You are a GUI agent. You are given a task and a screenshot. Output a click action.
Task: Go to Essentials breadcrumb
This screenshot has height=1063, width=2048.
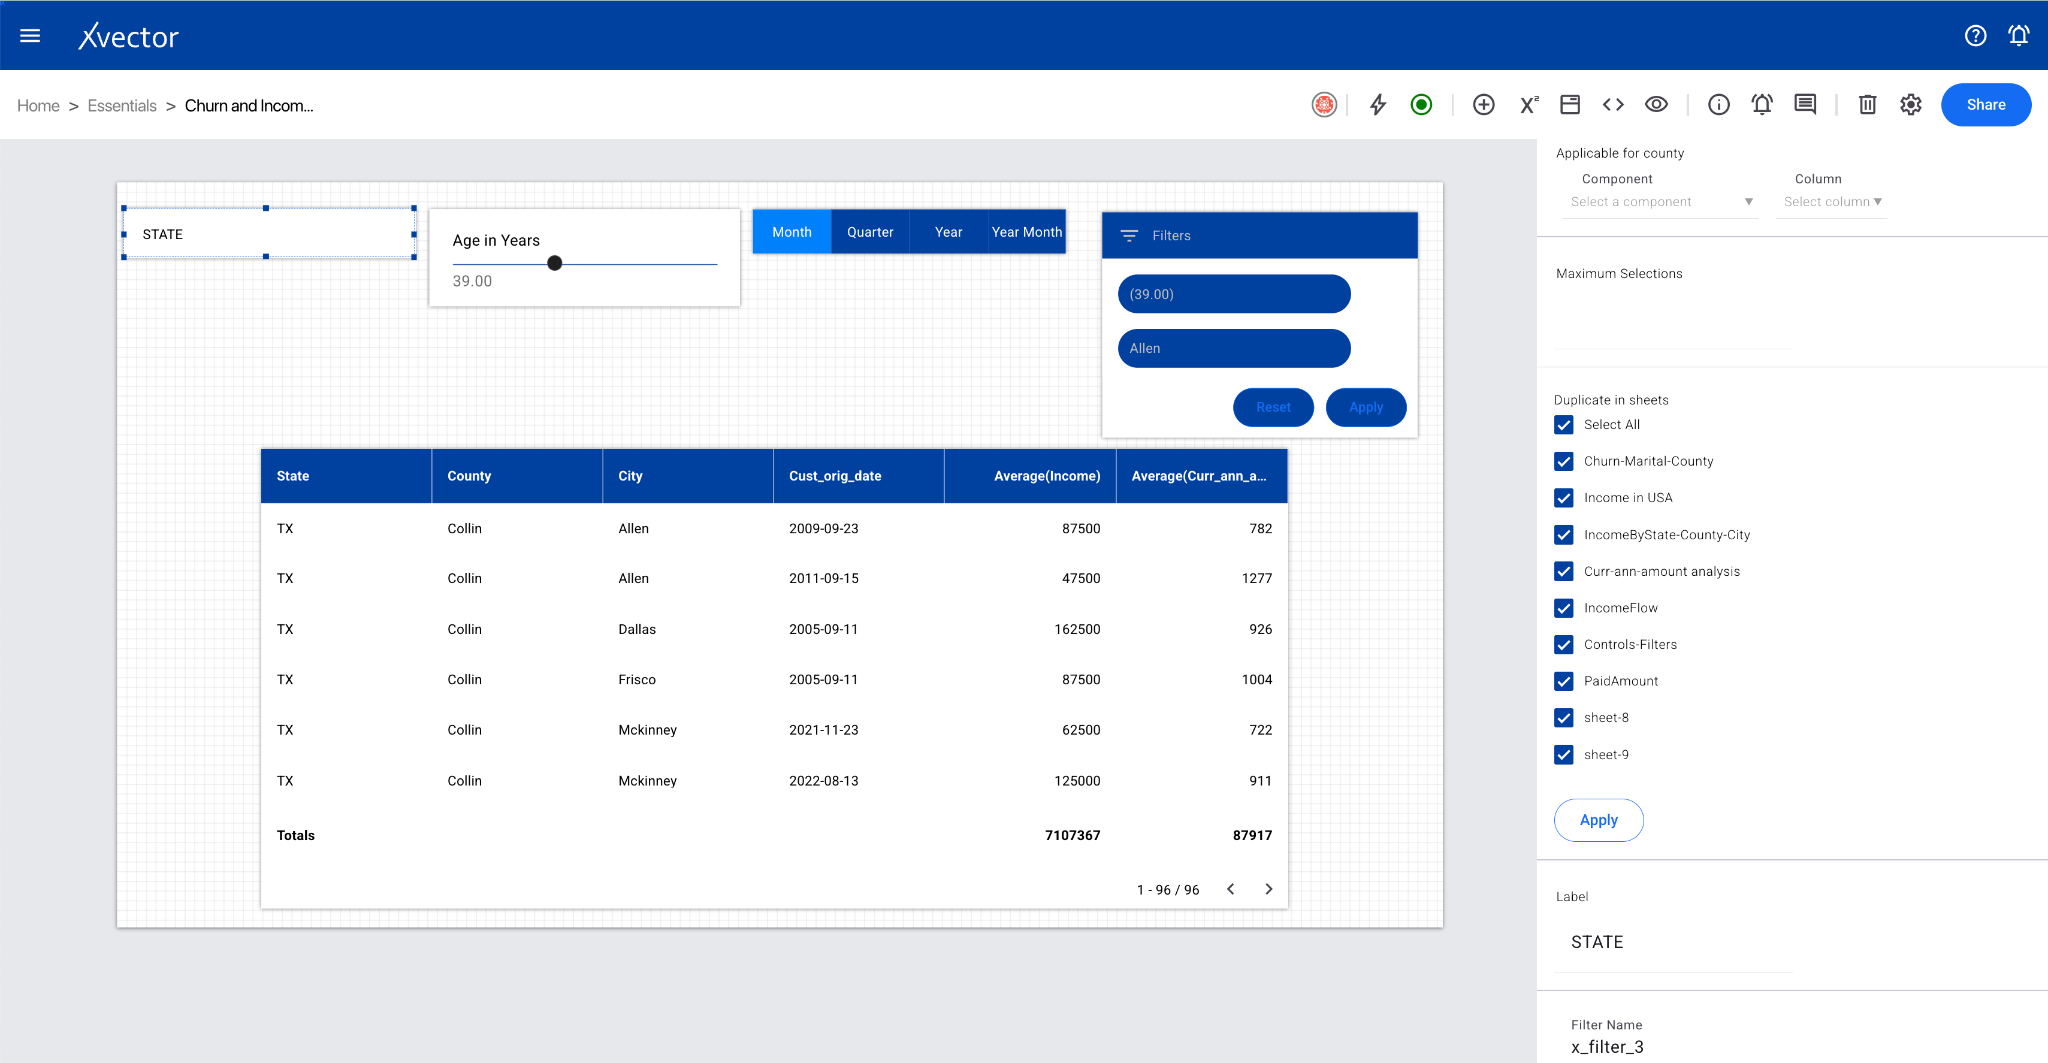tap(122, 106)
